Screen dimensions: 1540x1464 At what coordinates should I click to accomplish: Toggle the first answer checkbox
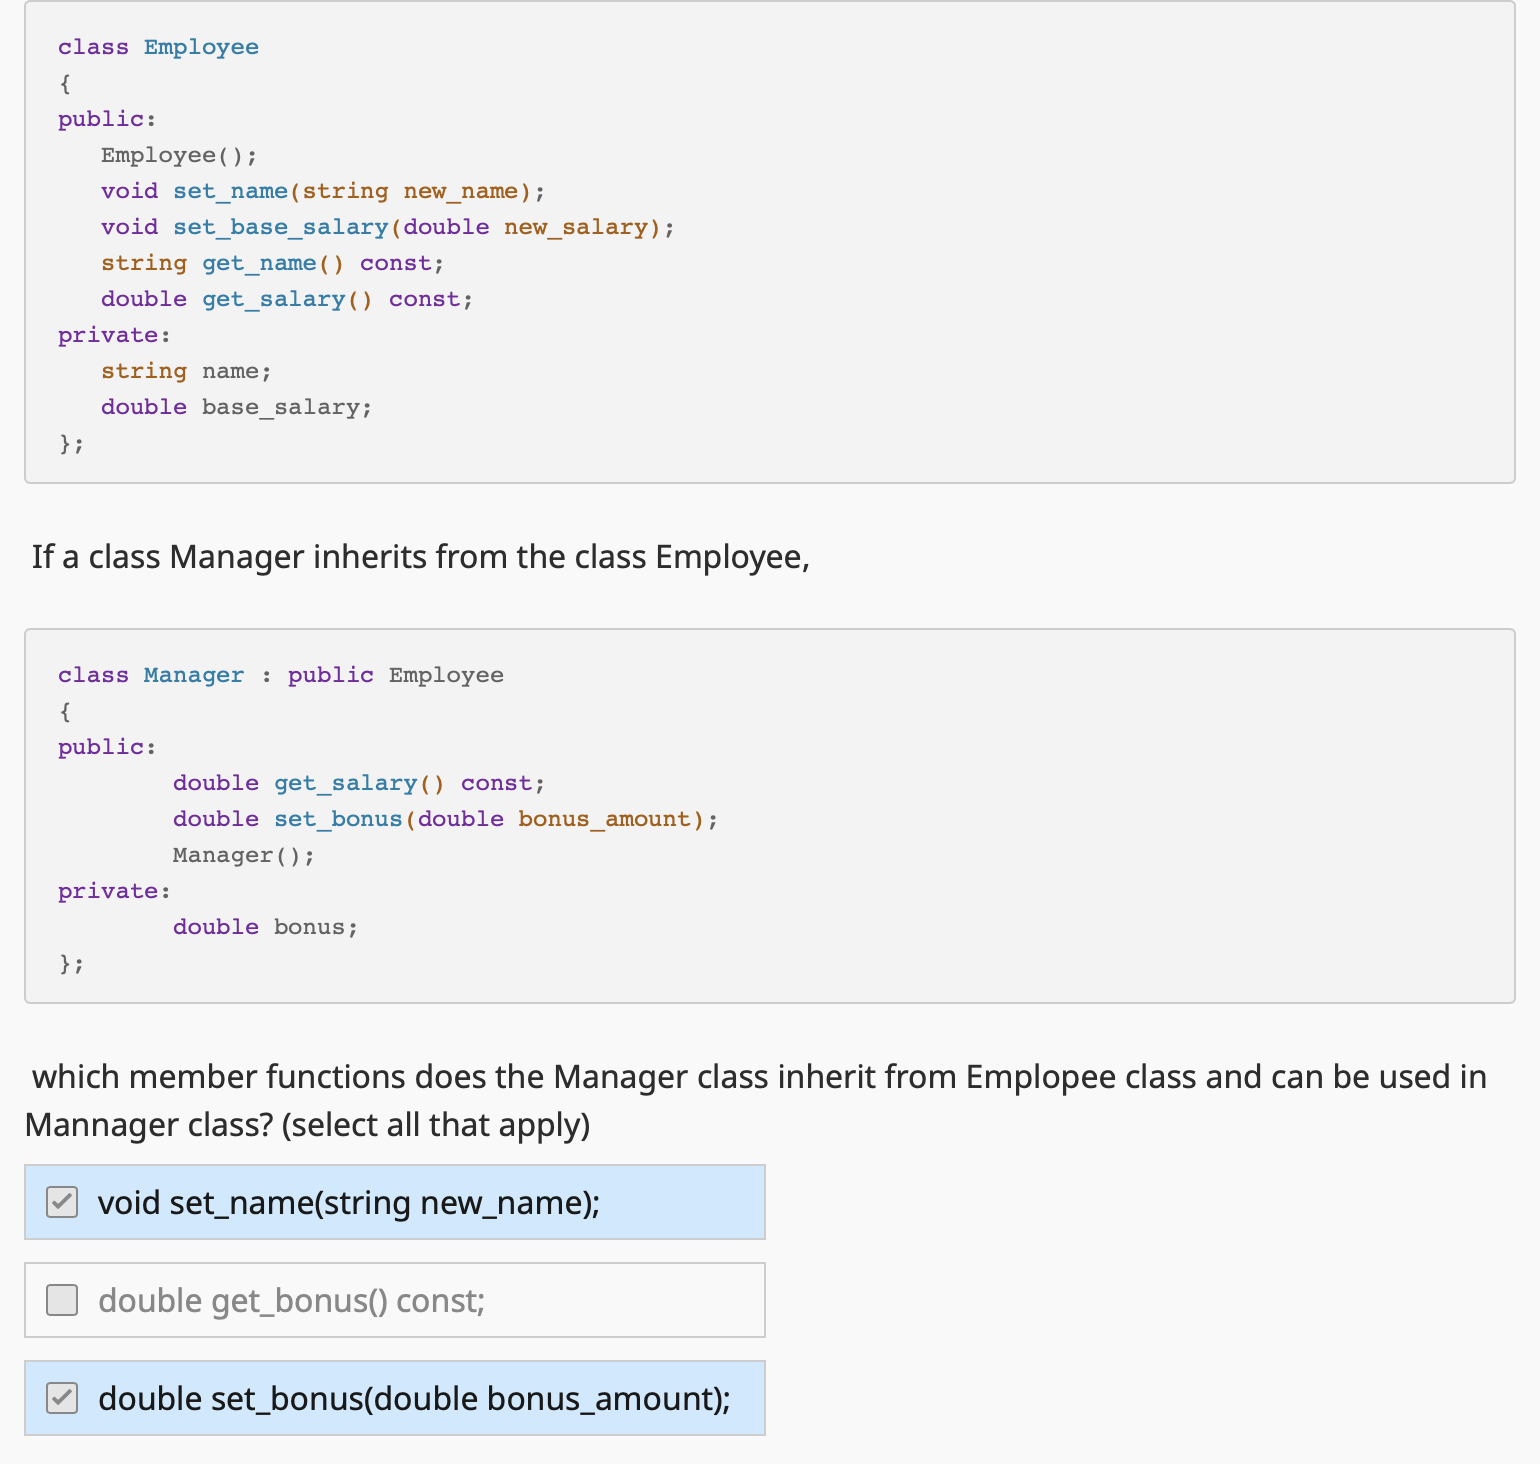pyautogui.click(x=61, y=1202)
